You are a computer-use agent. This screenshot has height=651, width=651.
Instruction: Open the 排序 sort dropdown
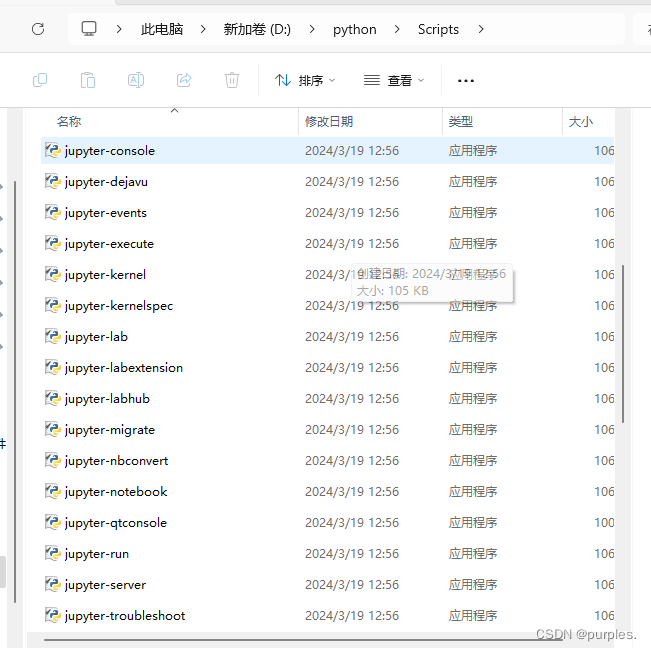pos(305,80)
